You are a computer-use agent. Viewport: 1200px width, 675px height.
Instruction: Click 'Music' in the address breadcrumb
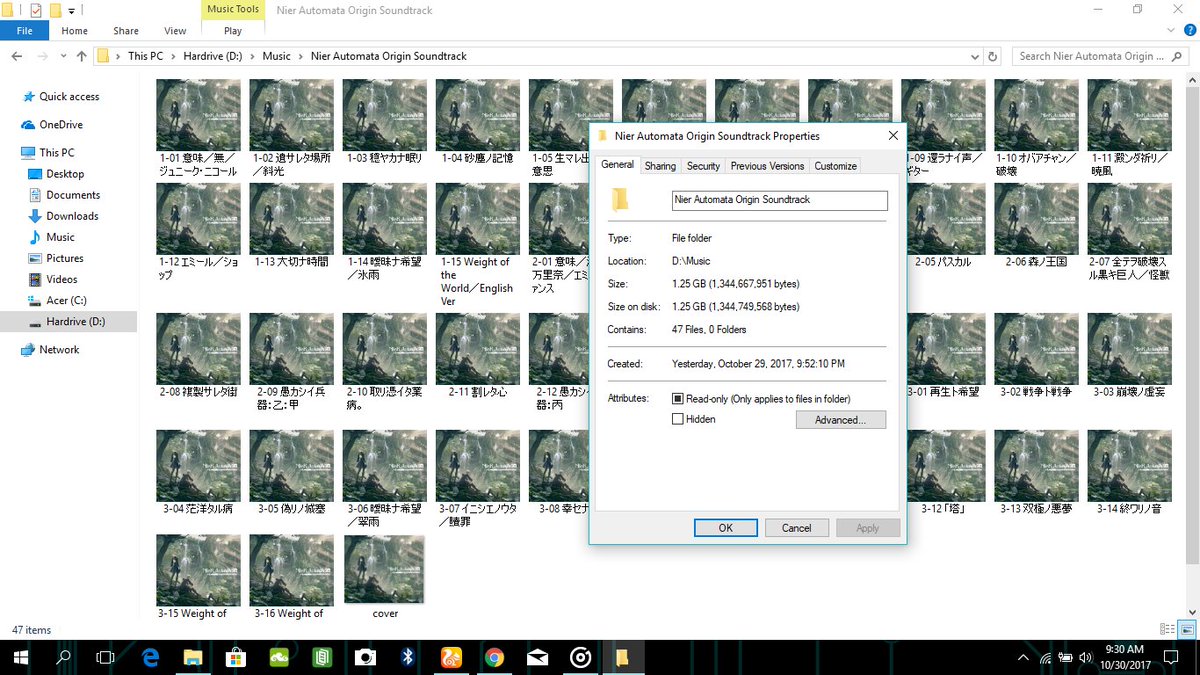(276, 56)
